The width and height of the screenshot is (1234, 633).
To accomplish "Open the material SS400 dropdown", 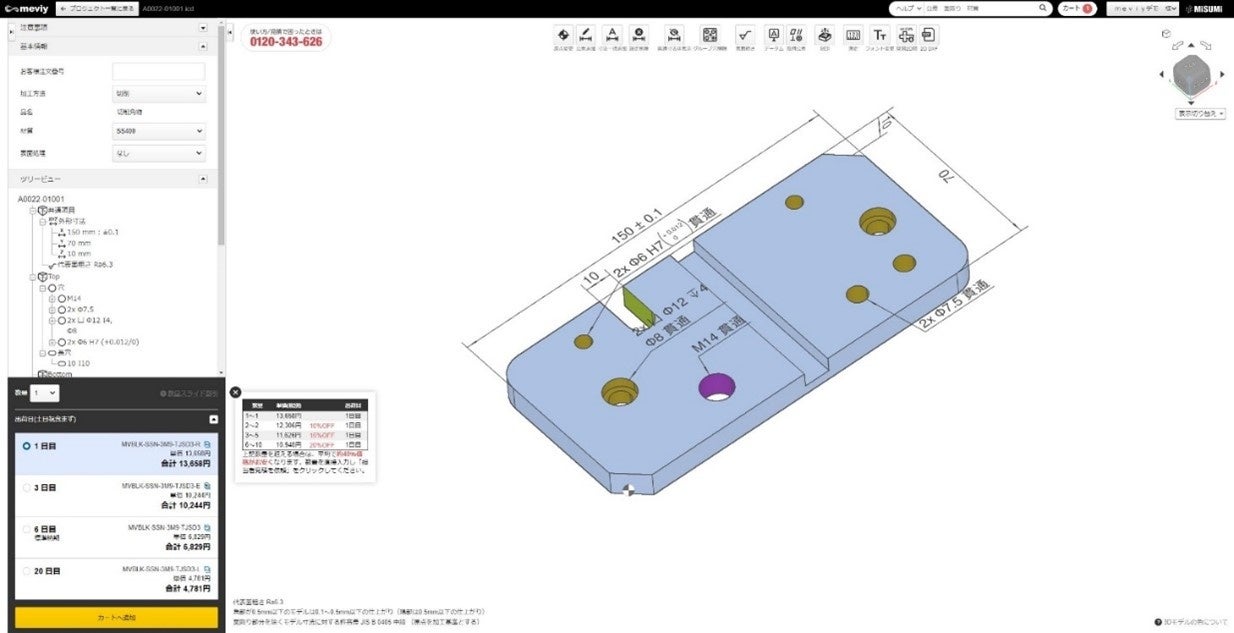I will click(x=158, y=131).
